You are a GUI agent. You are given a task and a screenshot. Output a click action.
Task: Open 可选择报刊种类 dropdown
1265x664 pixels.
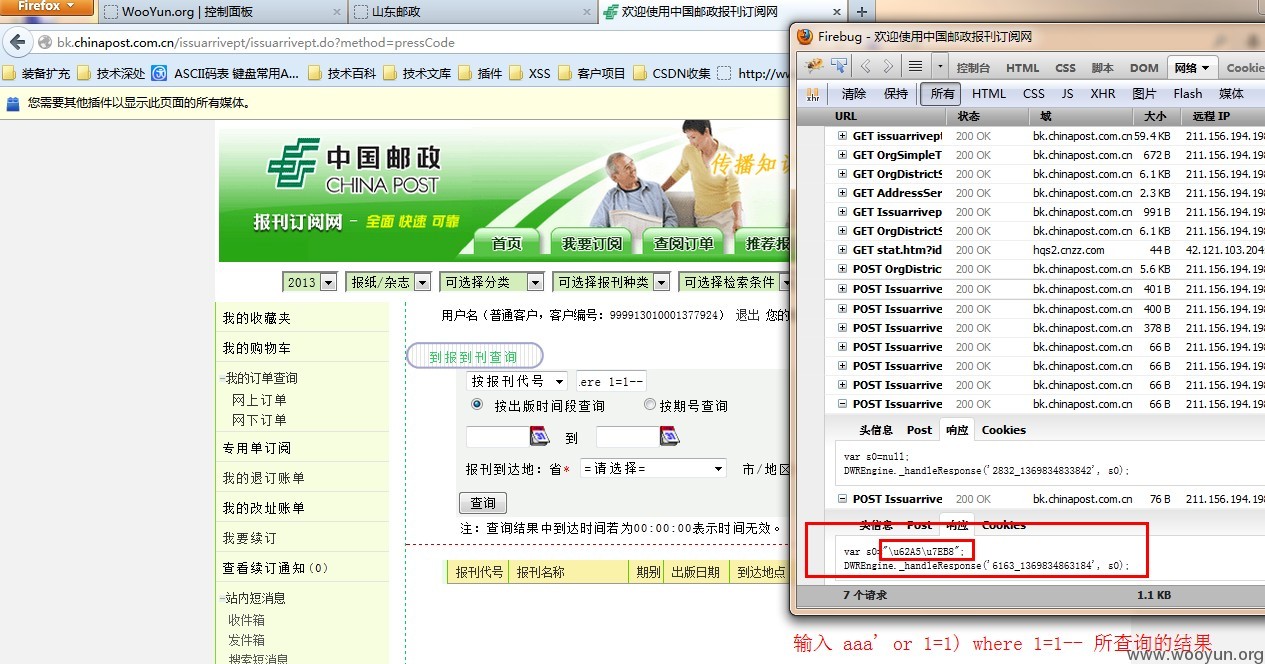click(611, 282)
